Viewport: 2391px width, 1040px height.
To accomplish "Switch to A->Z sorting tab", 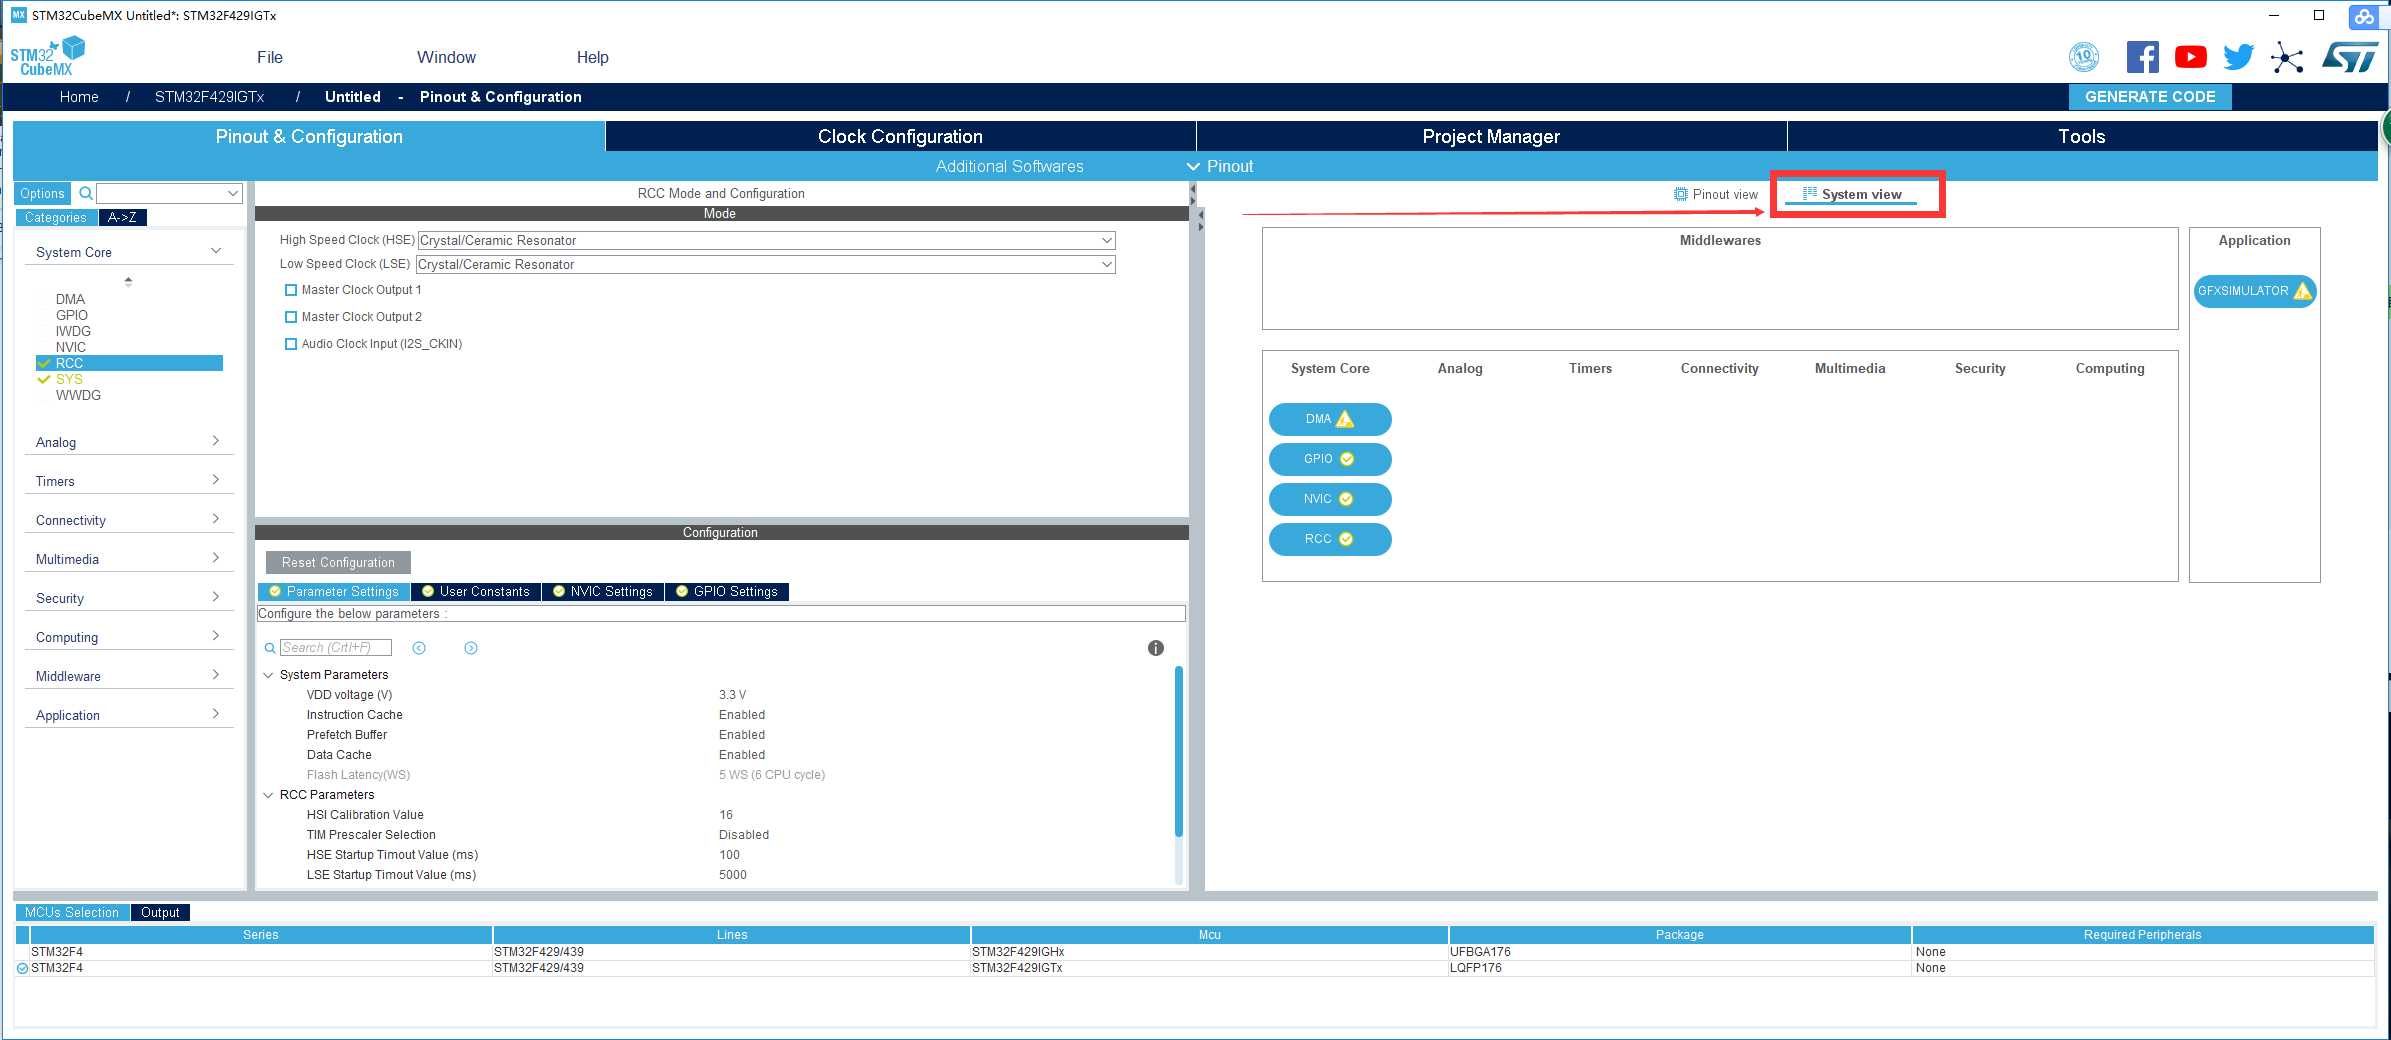I will 123,217.
